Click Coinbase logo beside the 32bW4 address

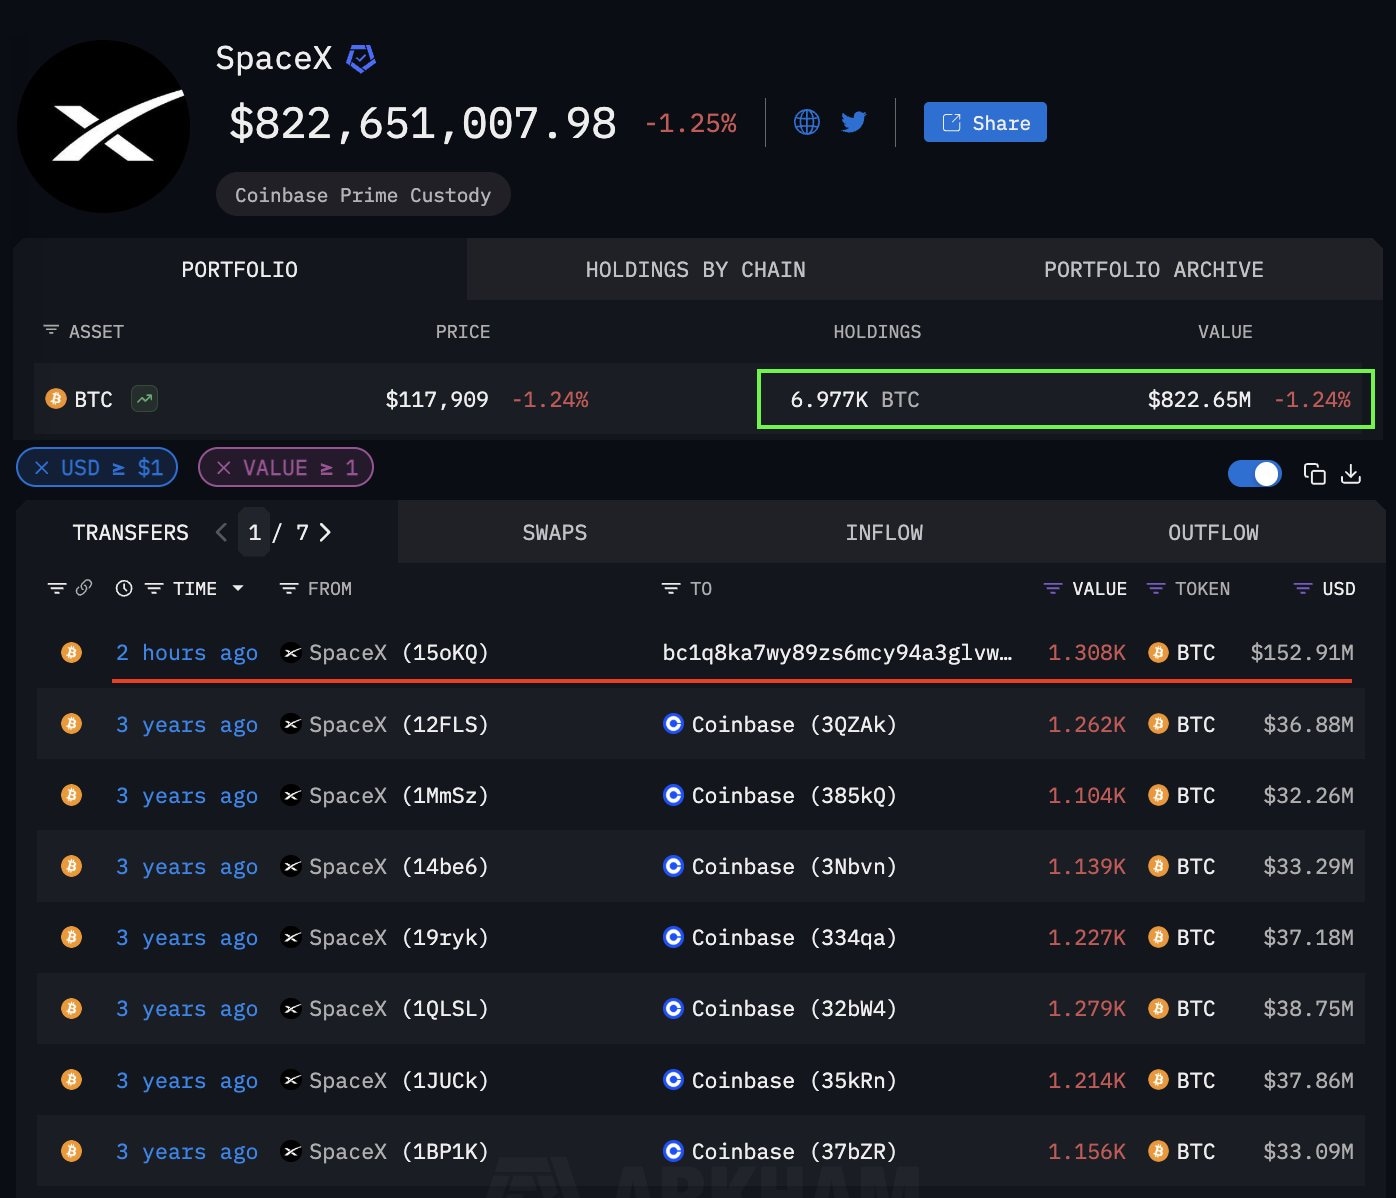click(674, 1008)
